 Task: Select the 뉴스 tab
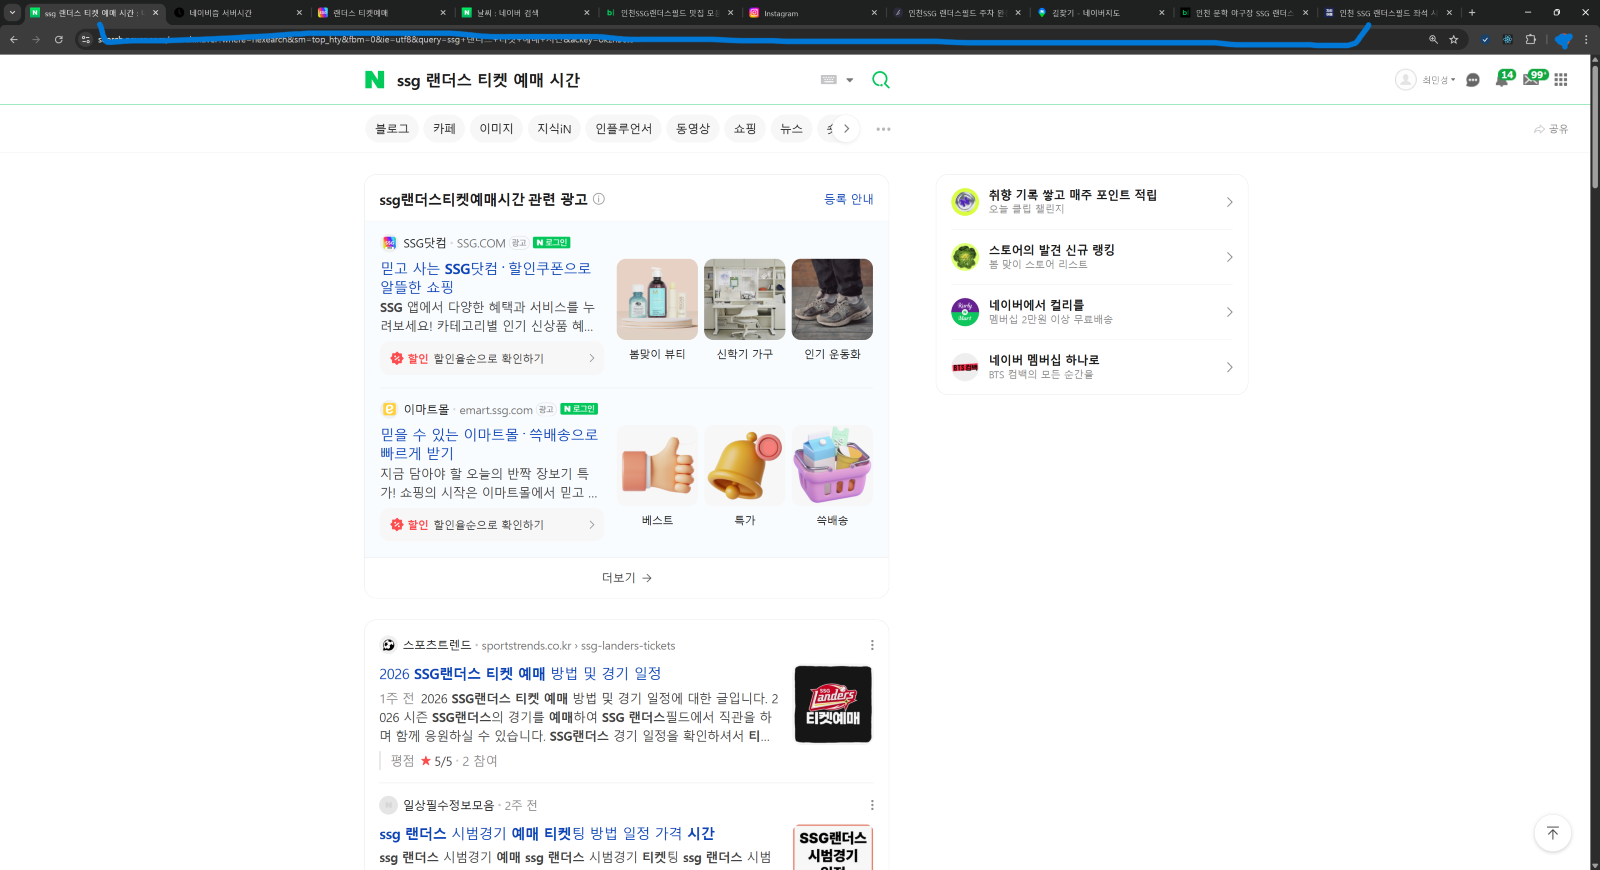click(791, 129)
